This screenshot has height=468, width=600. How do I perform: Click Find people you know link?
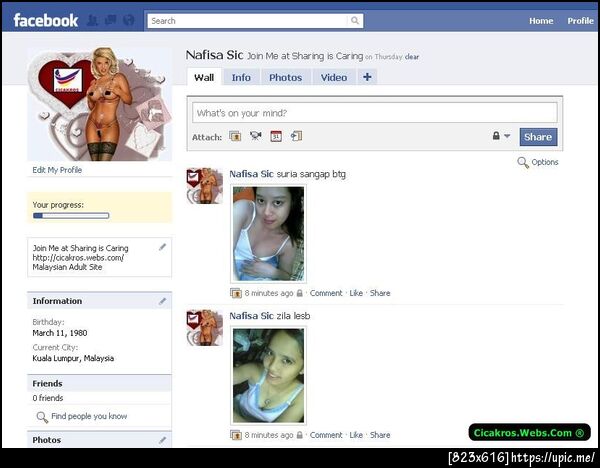89,416
